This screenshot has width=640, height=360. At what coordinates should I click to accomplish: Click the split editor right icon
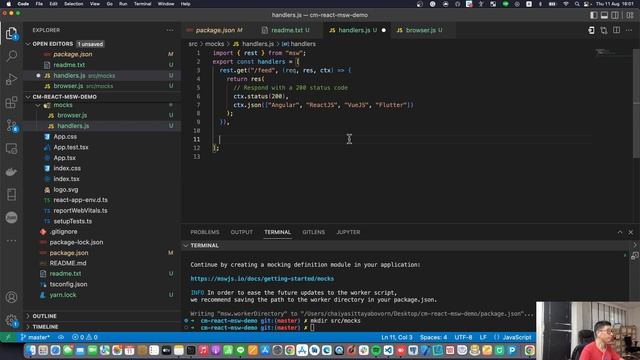(x=616, y=30)
